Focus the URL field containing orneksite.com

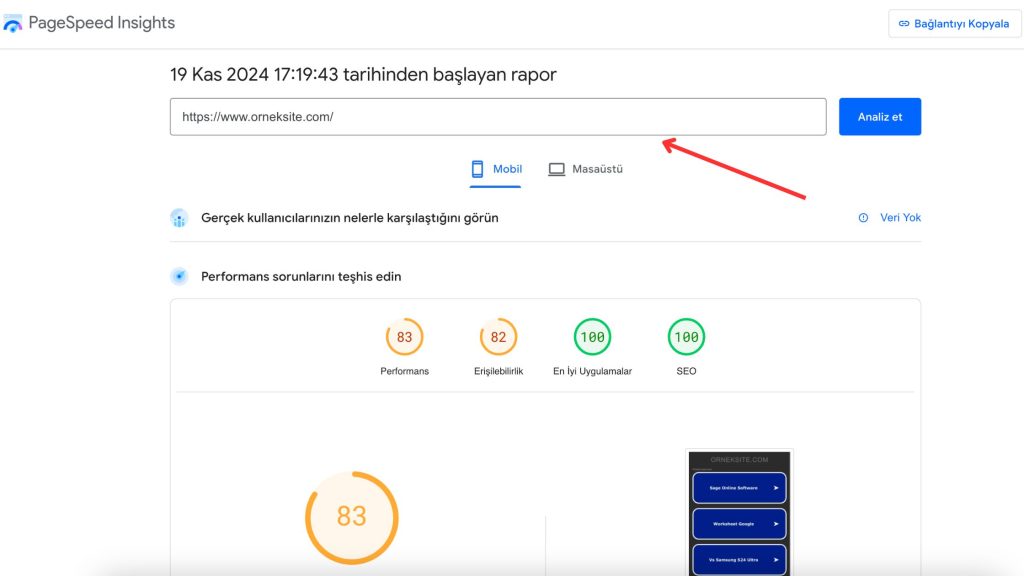pyautogui.click(x=497, y=117)
